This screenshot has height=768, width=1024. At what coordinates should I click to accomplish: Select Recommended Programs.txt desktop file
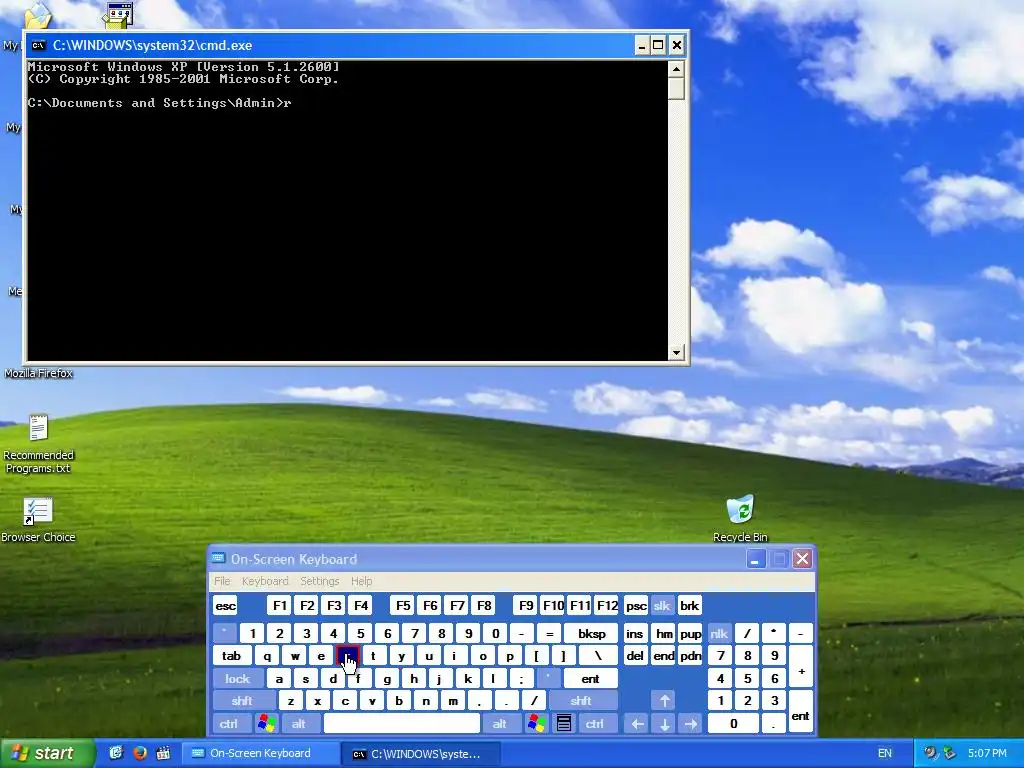click(x=38, y=444)
